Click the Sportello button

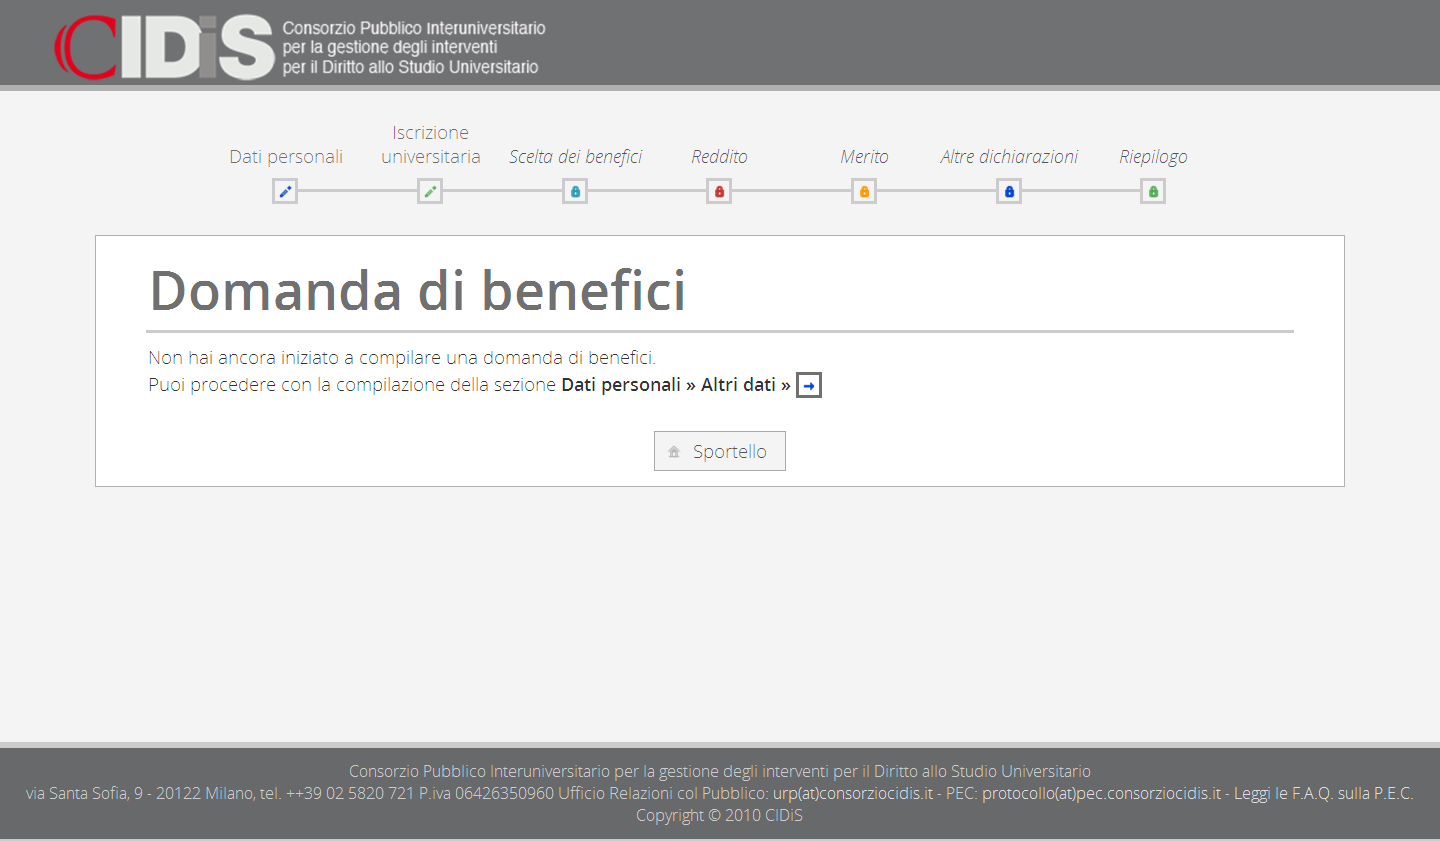pyautogui.click(x=720, y=451)
